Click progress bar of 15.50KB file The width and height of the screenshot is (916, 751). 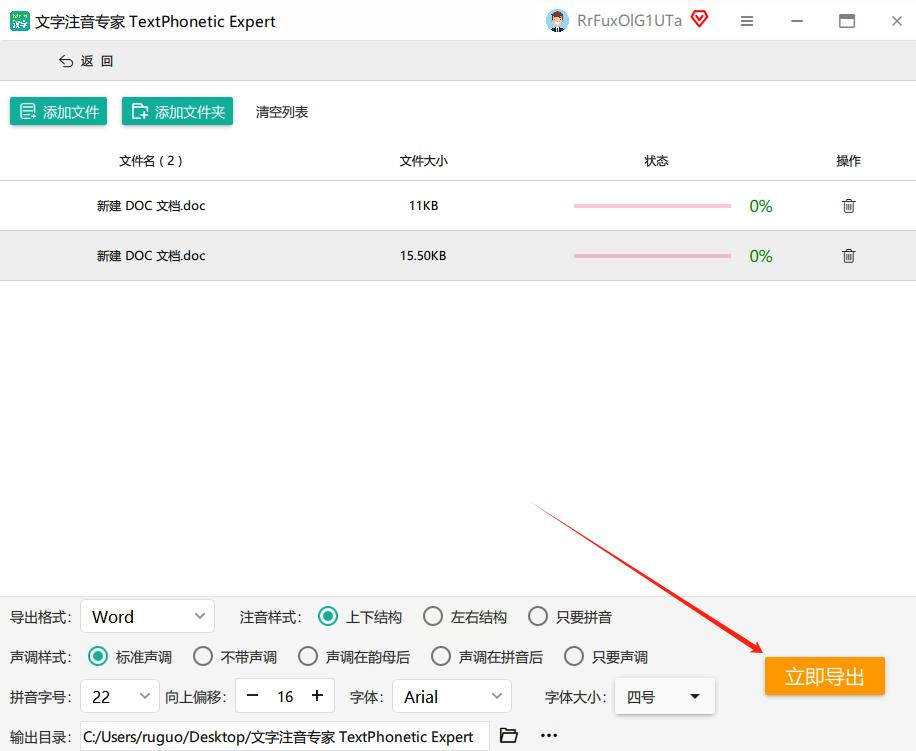coord(653,256)
